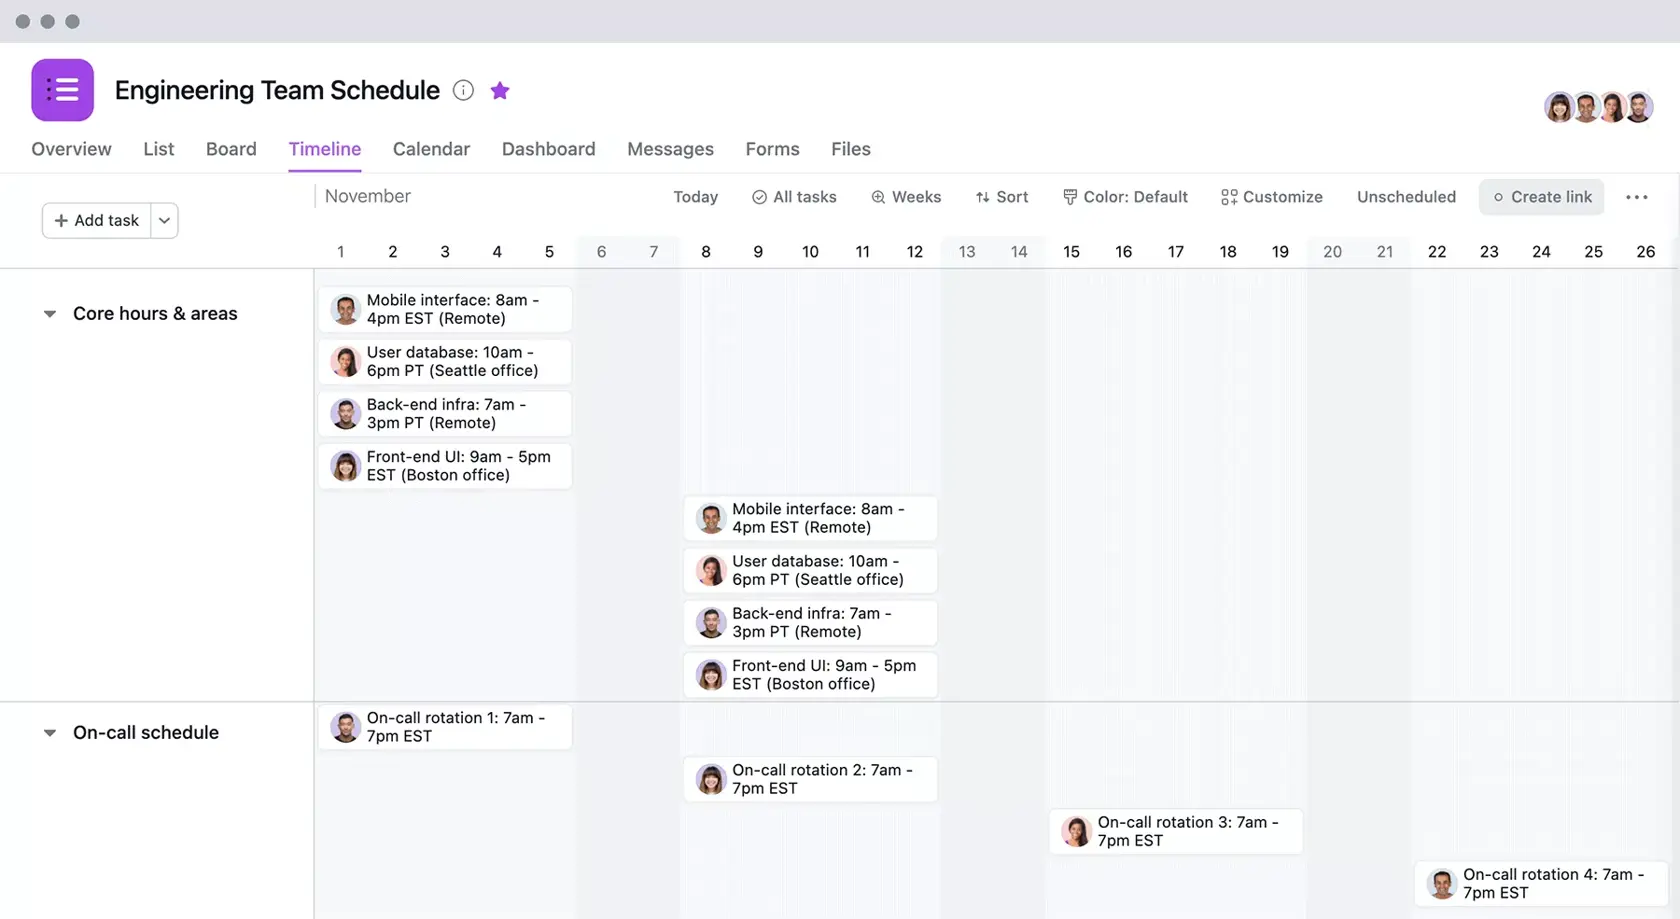
Task: Click the Create link button
Action: pos(1541,197)
